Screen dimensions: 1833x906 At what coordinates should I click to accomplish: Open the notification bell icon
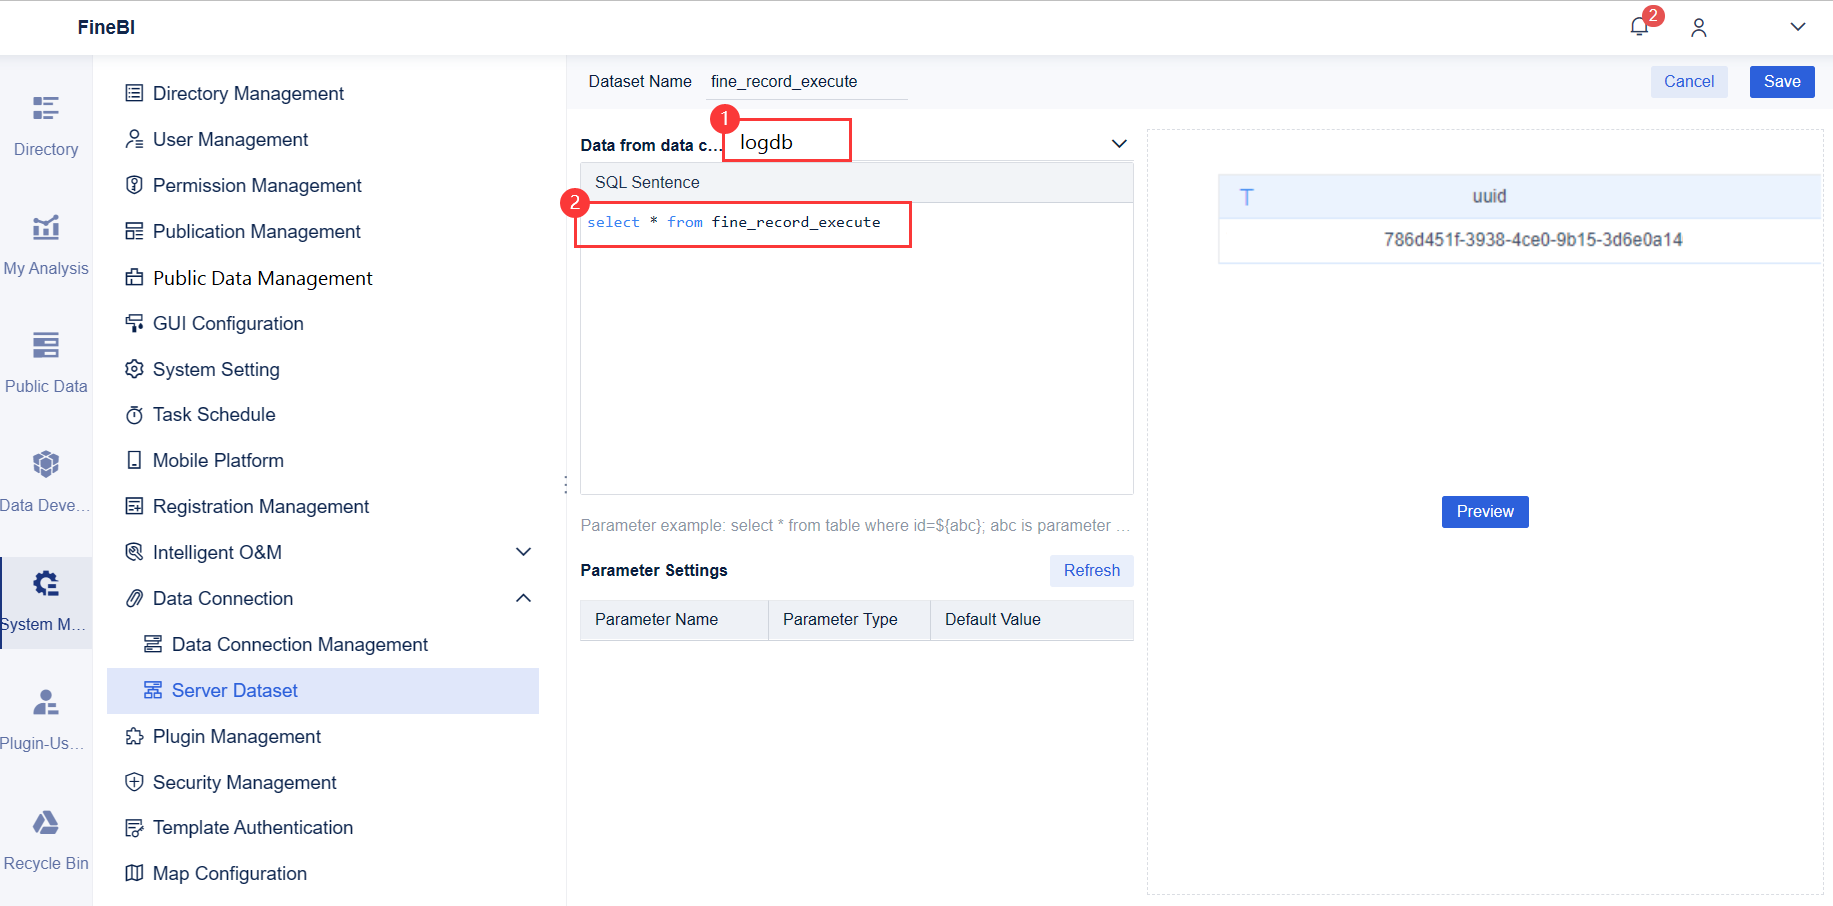tap(1639, 27)
